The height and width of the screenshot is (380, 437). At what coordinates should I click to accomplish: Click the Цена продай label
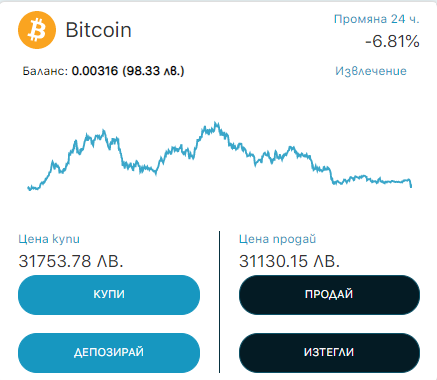277,239
